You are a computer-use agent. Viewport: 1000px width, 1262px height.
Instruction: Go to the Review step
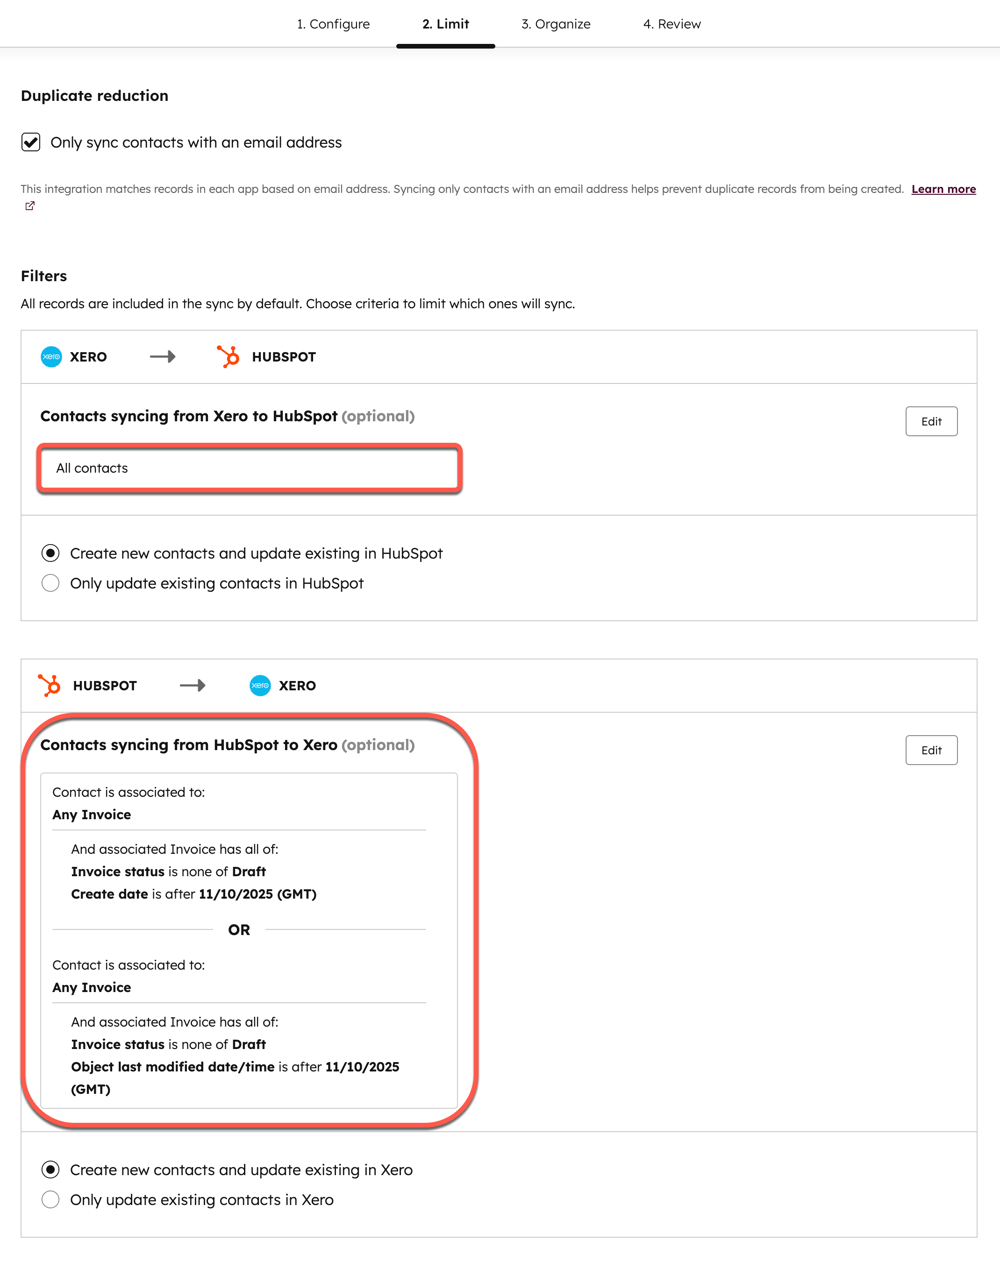click(672, 23)
